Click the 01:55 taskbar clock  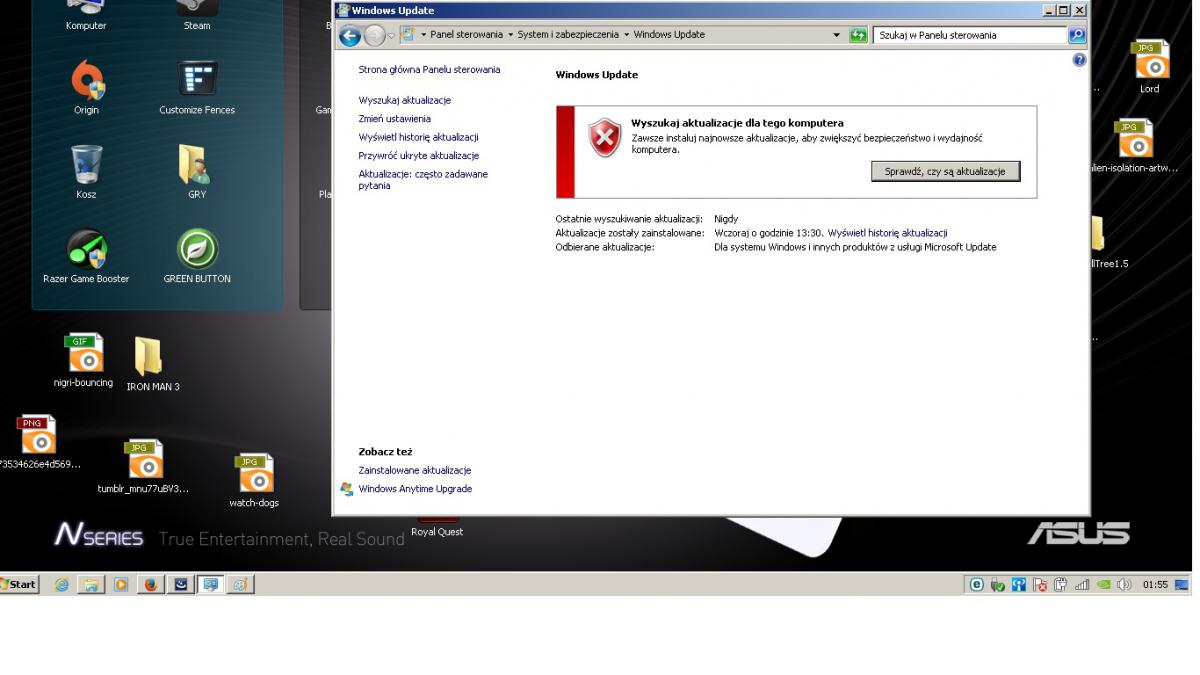(x=1155, y=585)
